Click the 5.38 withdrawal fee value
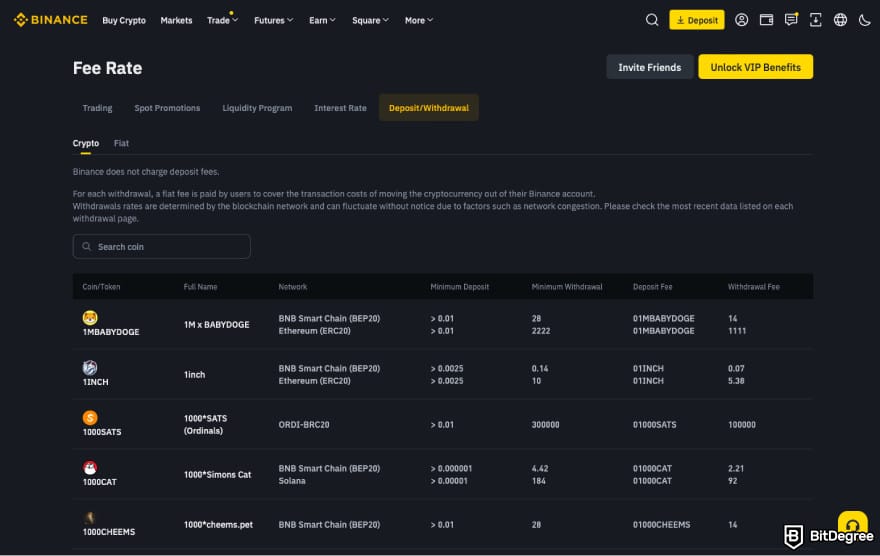 [736, 381]
